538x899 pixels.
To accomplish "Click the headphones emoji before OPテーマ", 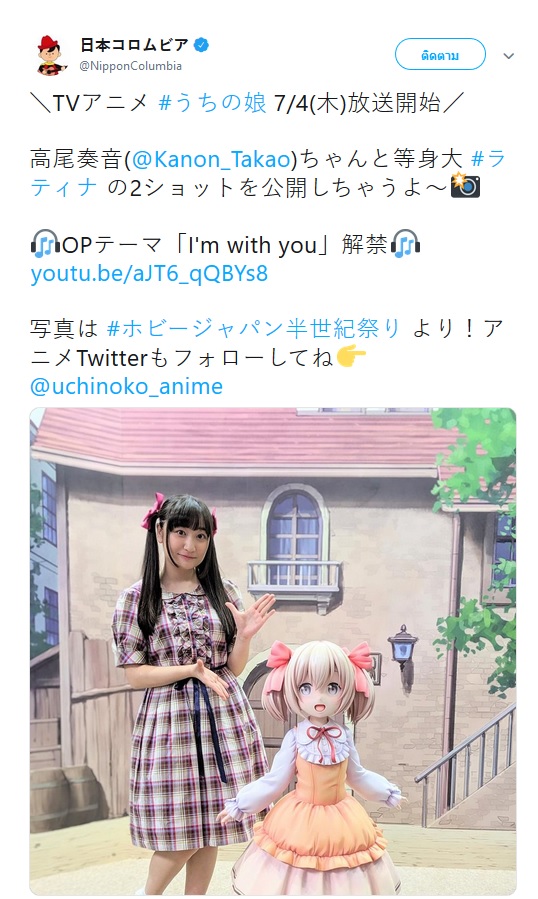I will pos(45,244).
